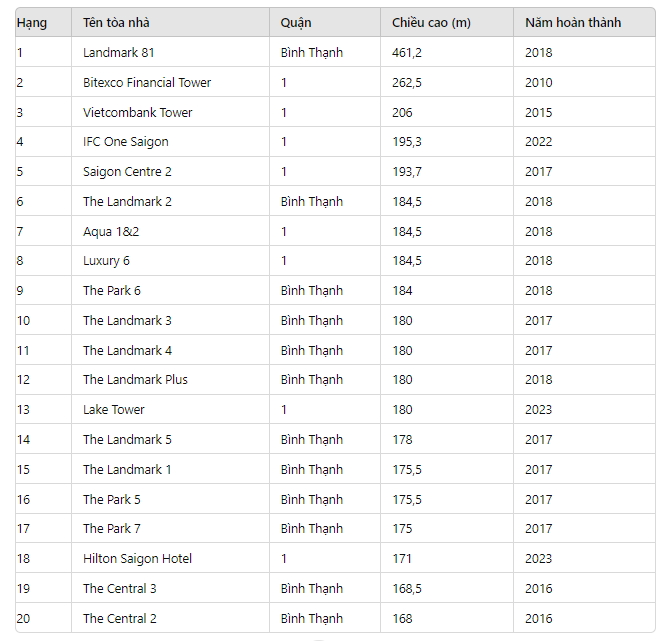The width and height of the screenshot is (666, 641).
Task: Select the "Năm hoàn thành" column header
Action: tap(573, 22)
